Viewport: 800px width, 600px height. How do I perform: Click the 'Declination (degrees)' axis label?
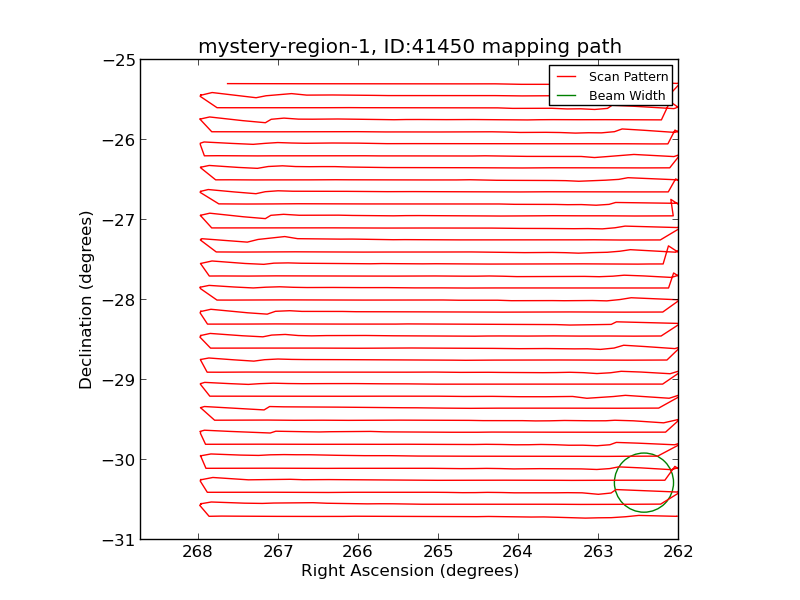point(85,300)
